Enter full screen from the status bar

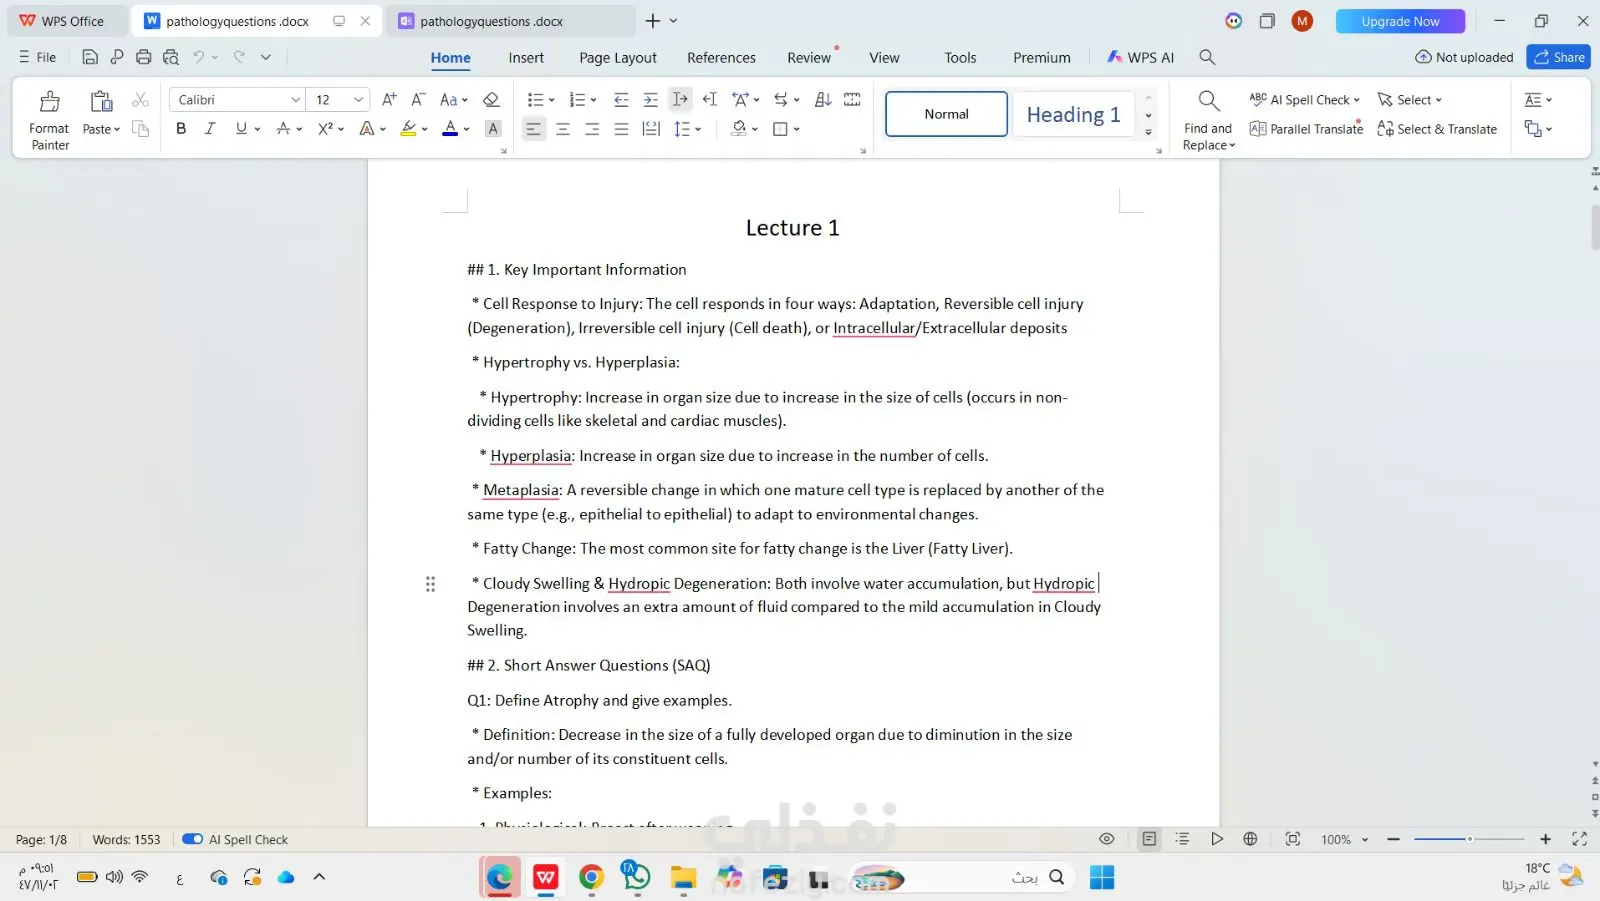(1580, 839)
